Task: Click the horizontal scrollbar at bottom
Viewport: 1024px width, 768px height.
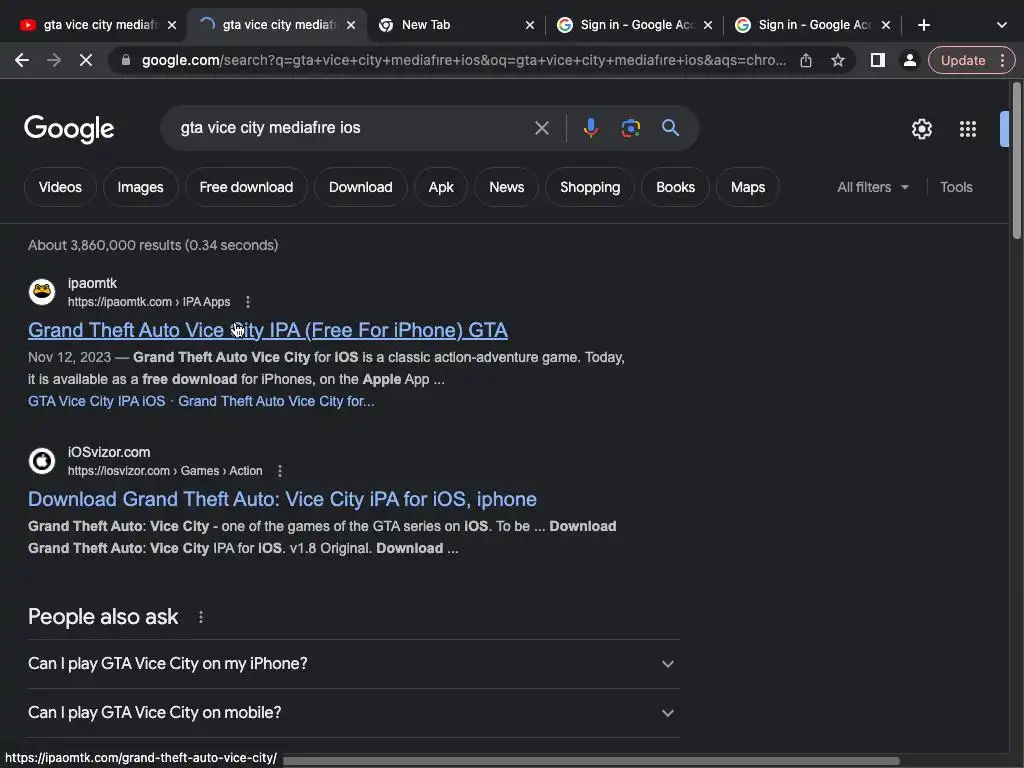Action: (590, 761)
